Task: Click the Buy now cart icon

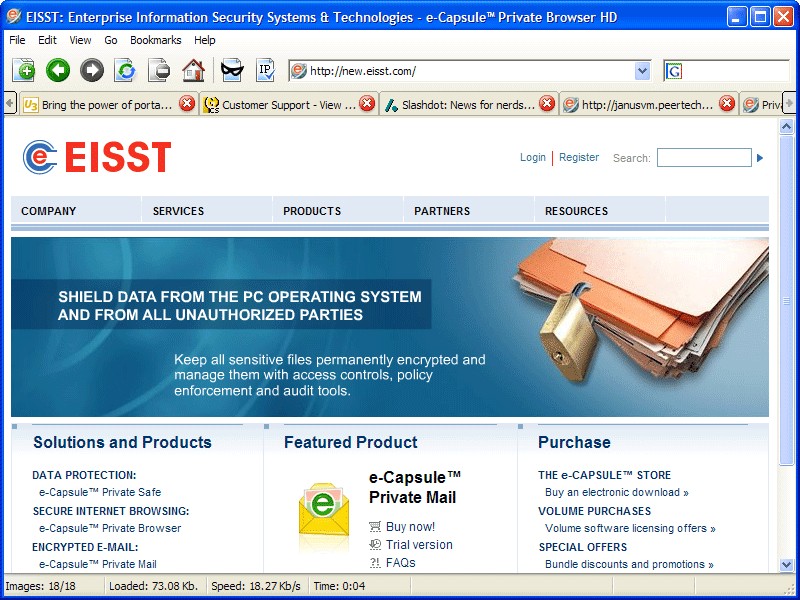Action: [x=375, y=527]
